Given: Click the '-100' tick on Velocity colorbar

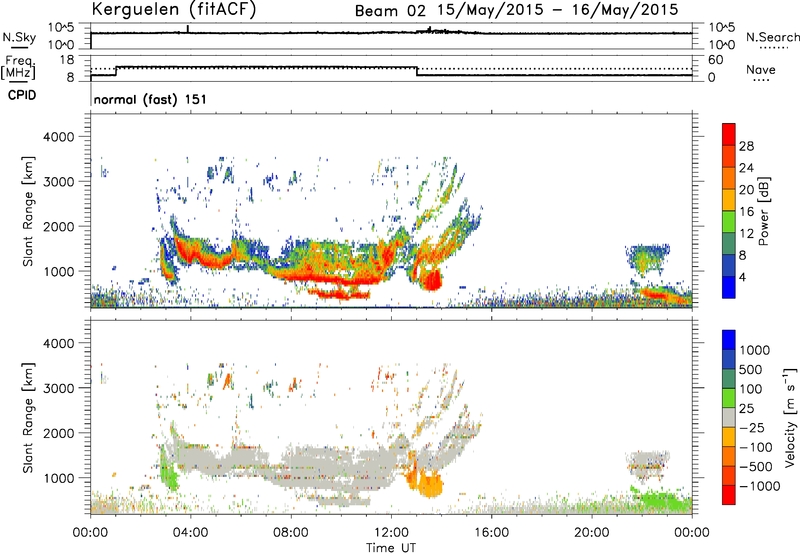Looking at the screenshot, I should pos(756,447).
